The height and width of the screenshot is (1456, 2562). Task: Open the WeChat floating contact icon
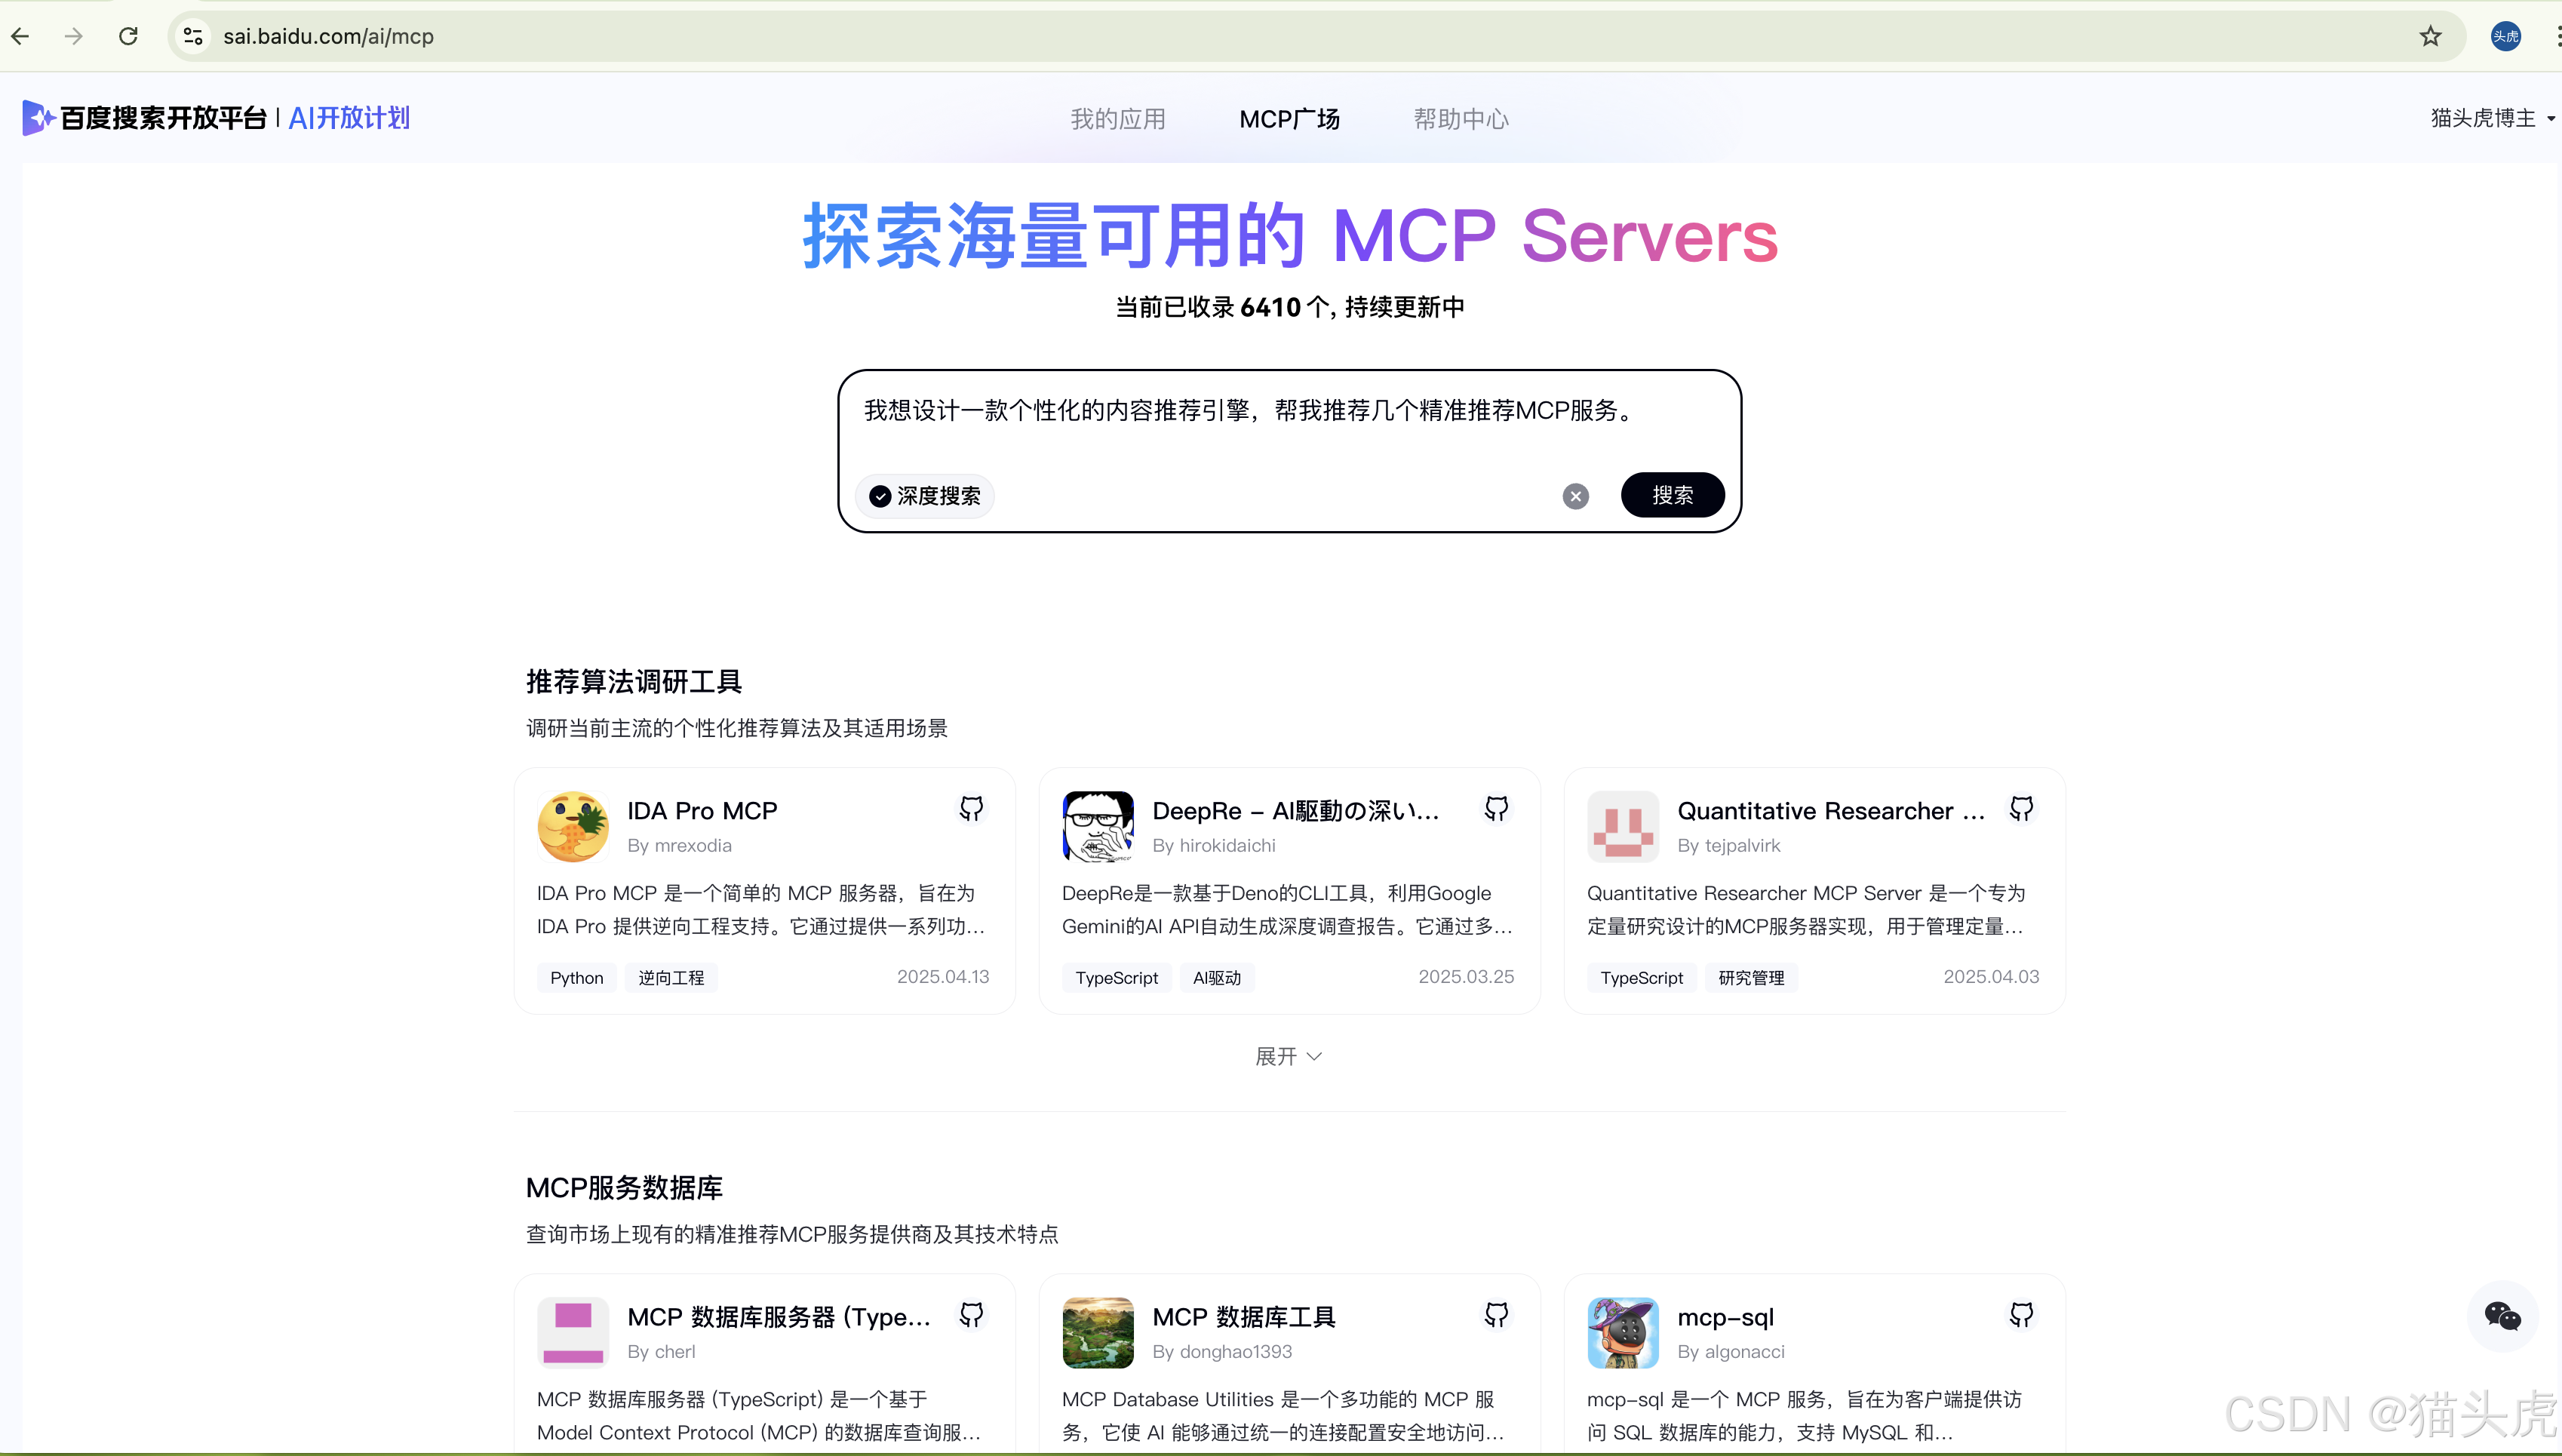2502,1316
